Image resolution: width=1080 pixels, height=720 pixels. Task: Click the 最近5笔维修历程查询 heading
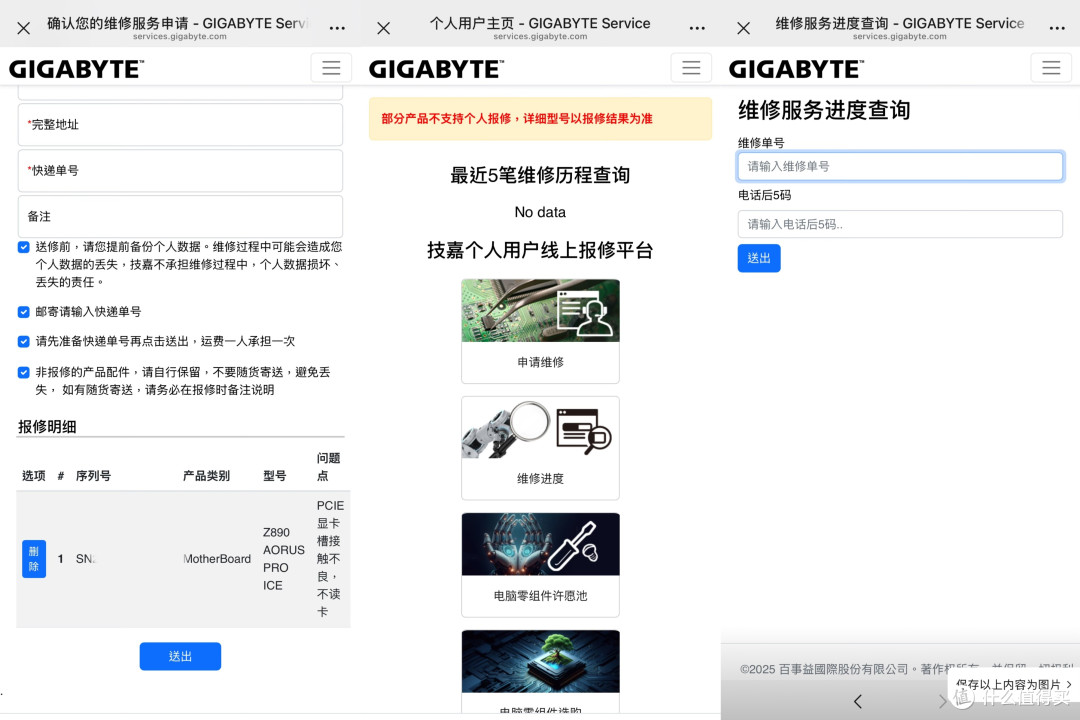pos(541,175)
